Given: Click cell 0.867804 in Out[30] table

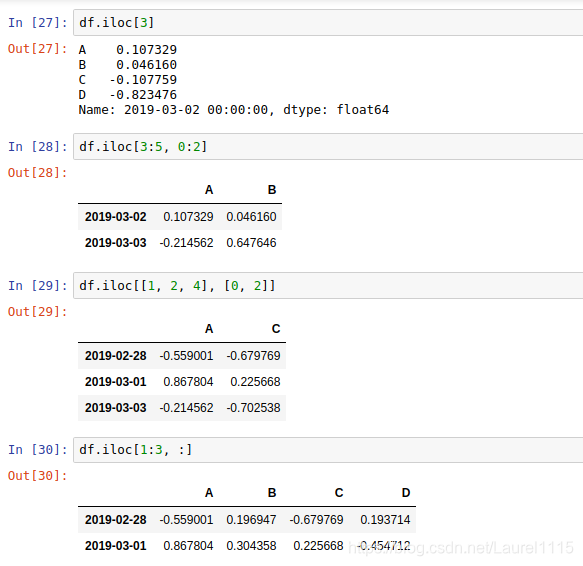Looking at the screenshot, I should click(x=189, y=546).
